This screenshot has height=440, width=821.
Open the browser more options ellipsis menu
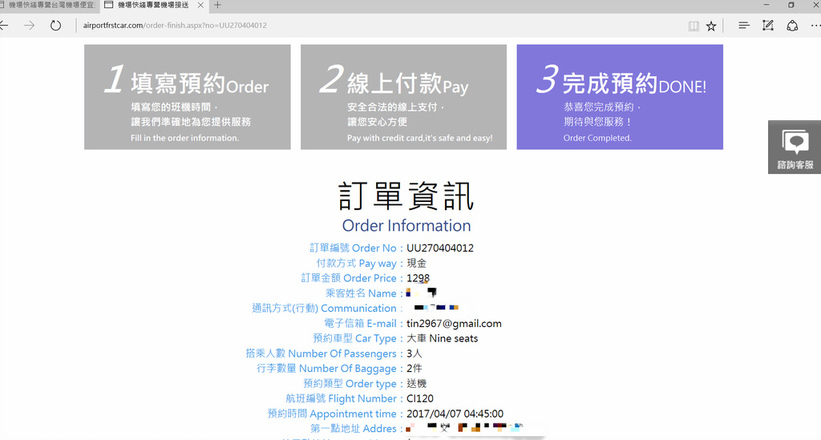(815, 26)
